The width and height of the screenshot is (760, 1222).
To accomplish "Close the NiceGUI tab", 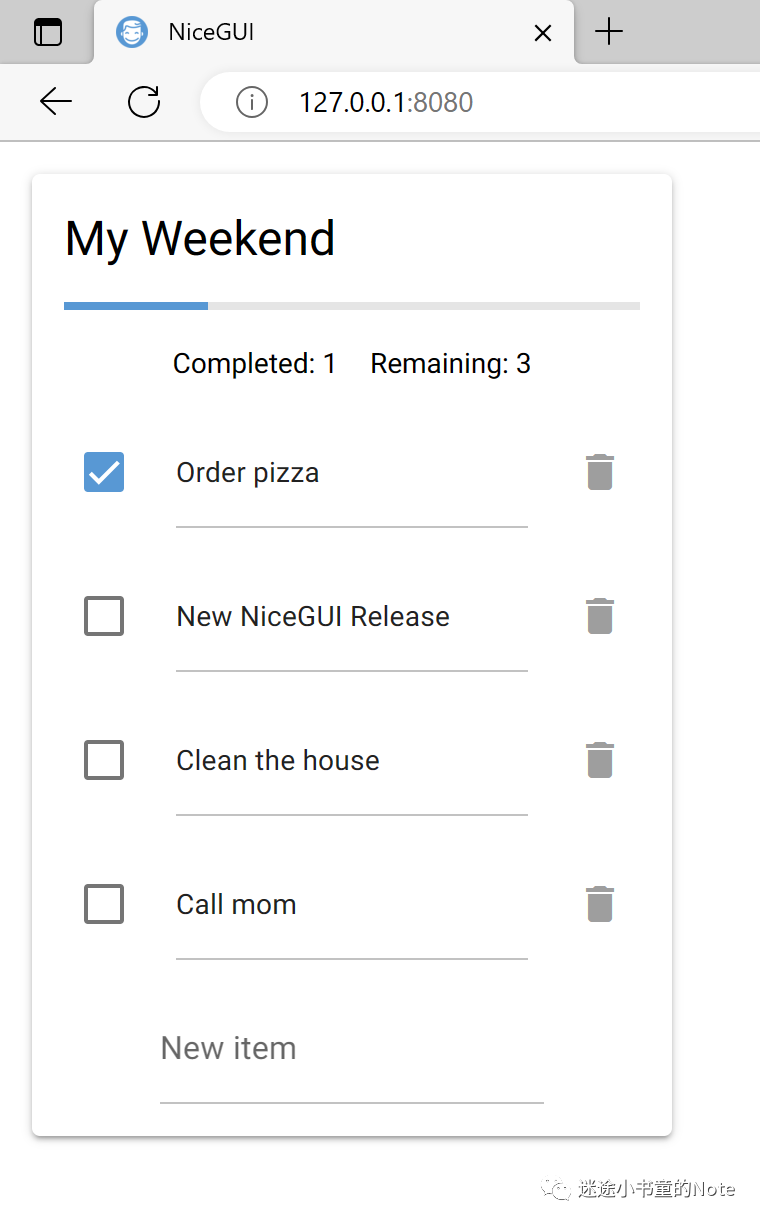I will [x=543, y=33].
